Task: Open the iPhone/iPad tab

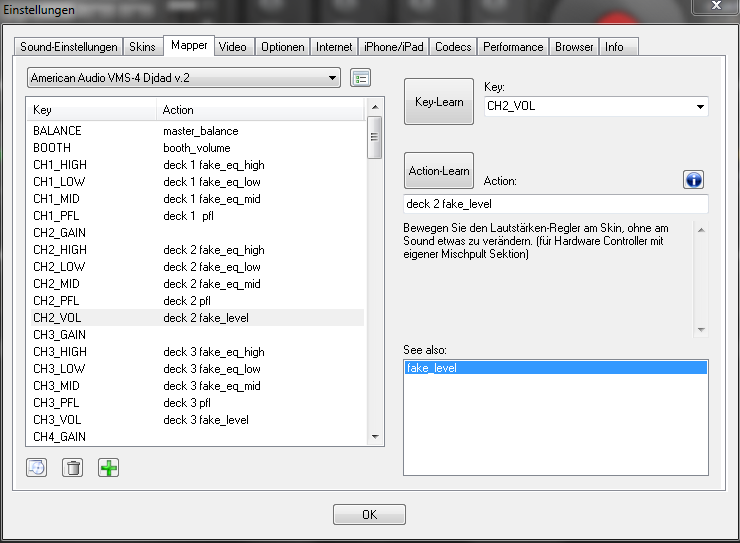Action: pos(394,47)
